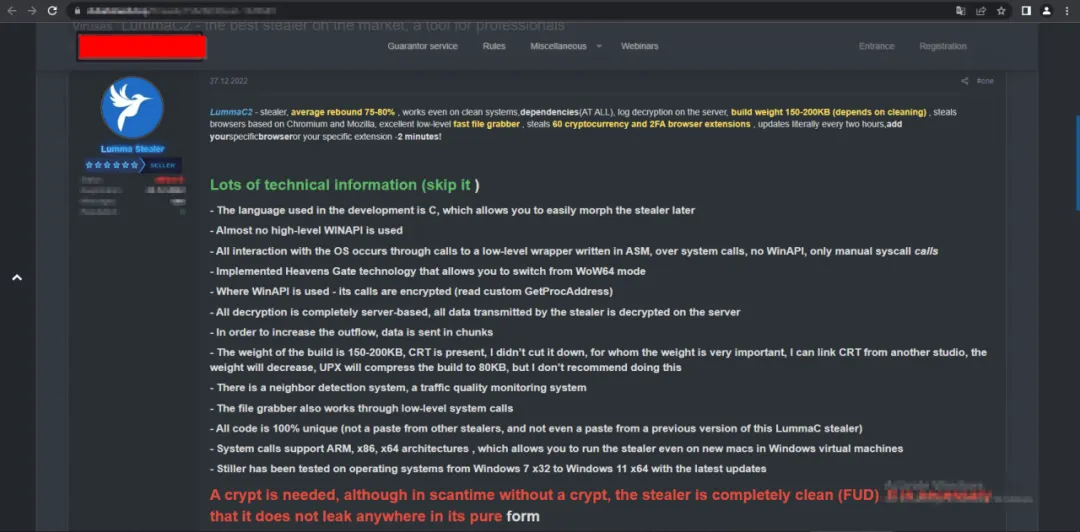This screenshot has width=1080, height=532.
Task: Click the browser address bar
Action: click(500, 10)
